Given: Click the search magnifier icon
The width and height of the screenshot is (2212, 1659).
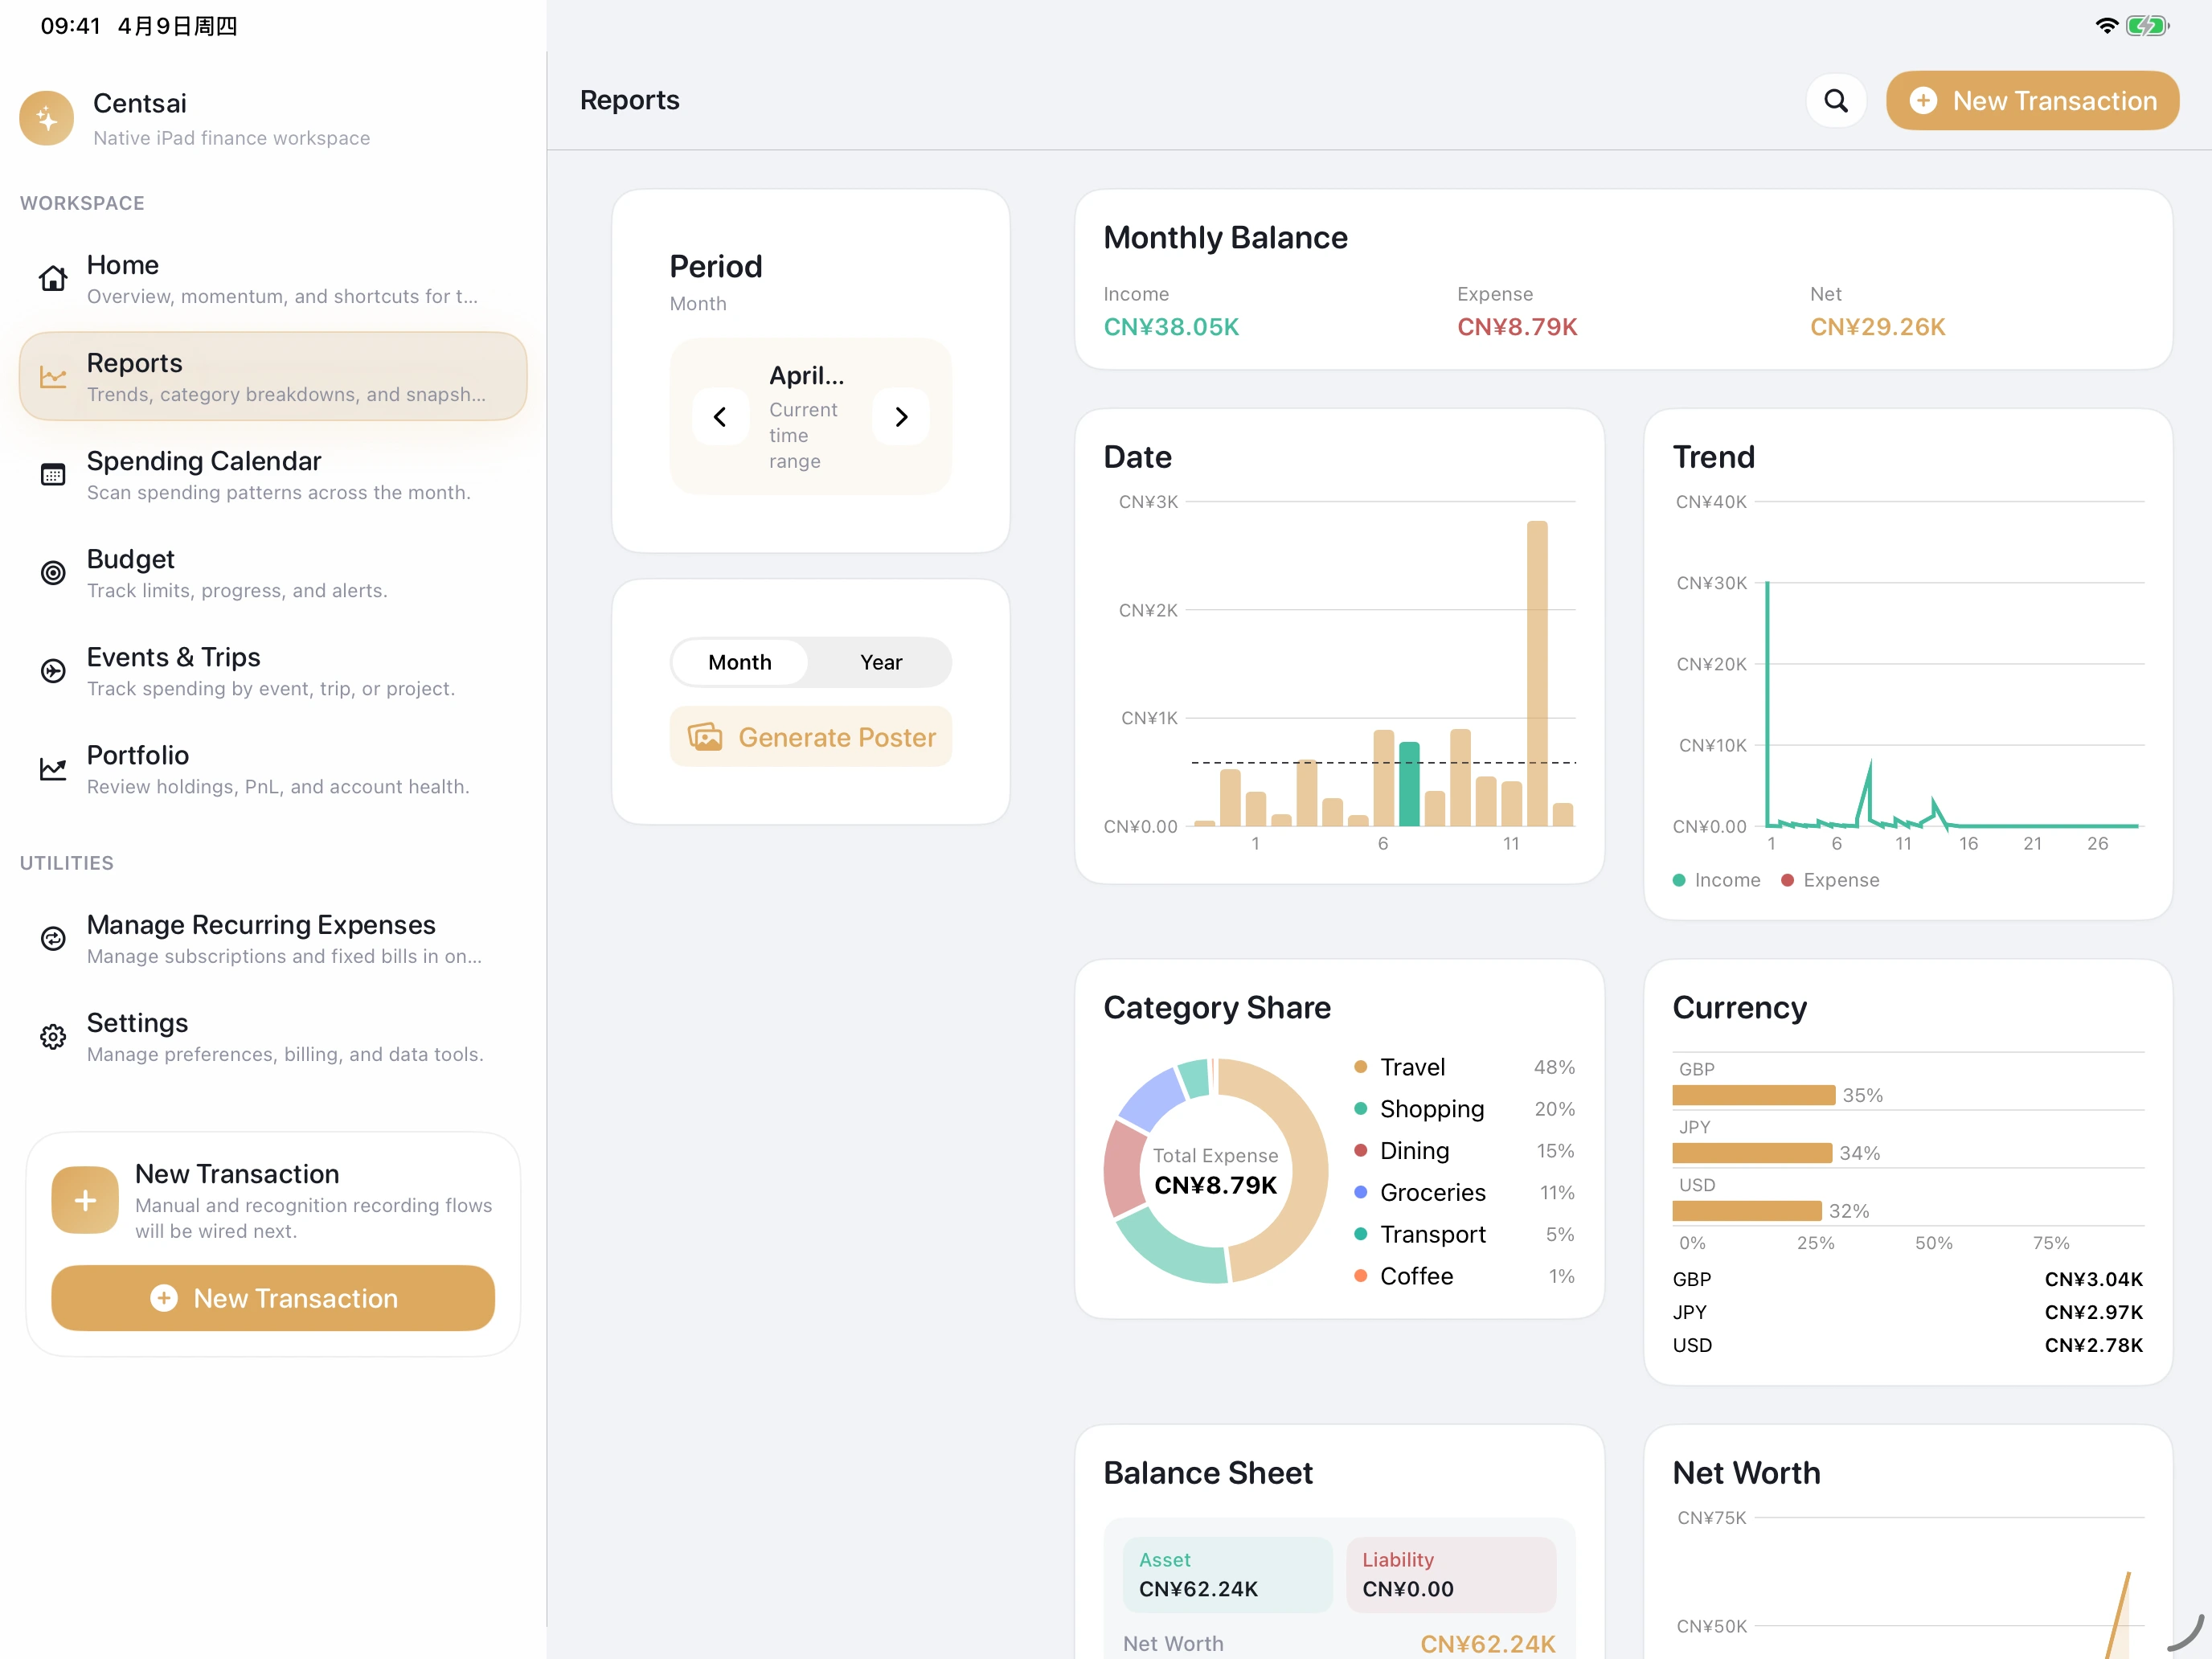Looking at the screenshot, I should (1835, 101).
